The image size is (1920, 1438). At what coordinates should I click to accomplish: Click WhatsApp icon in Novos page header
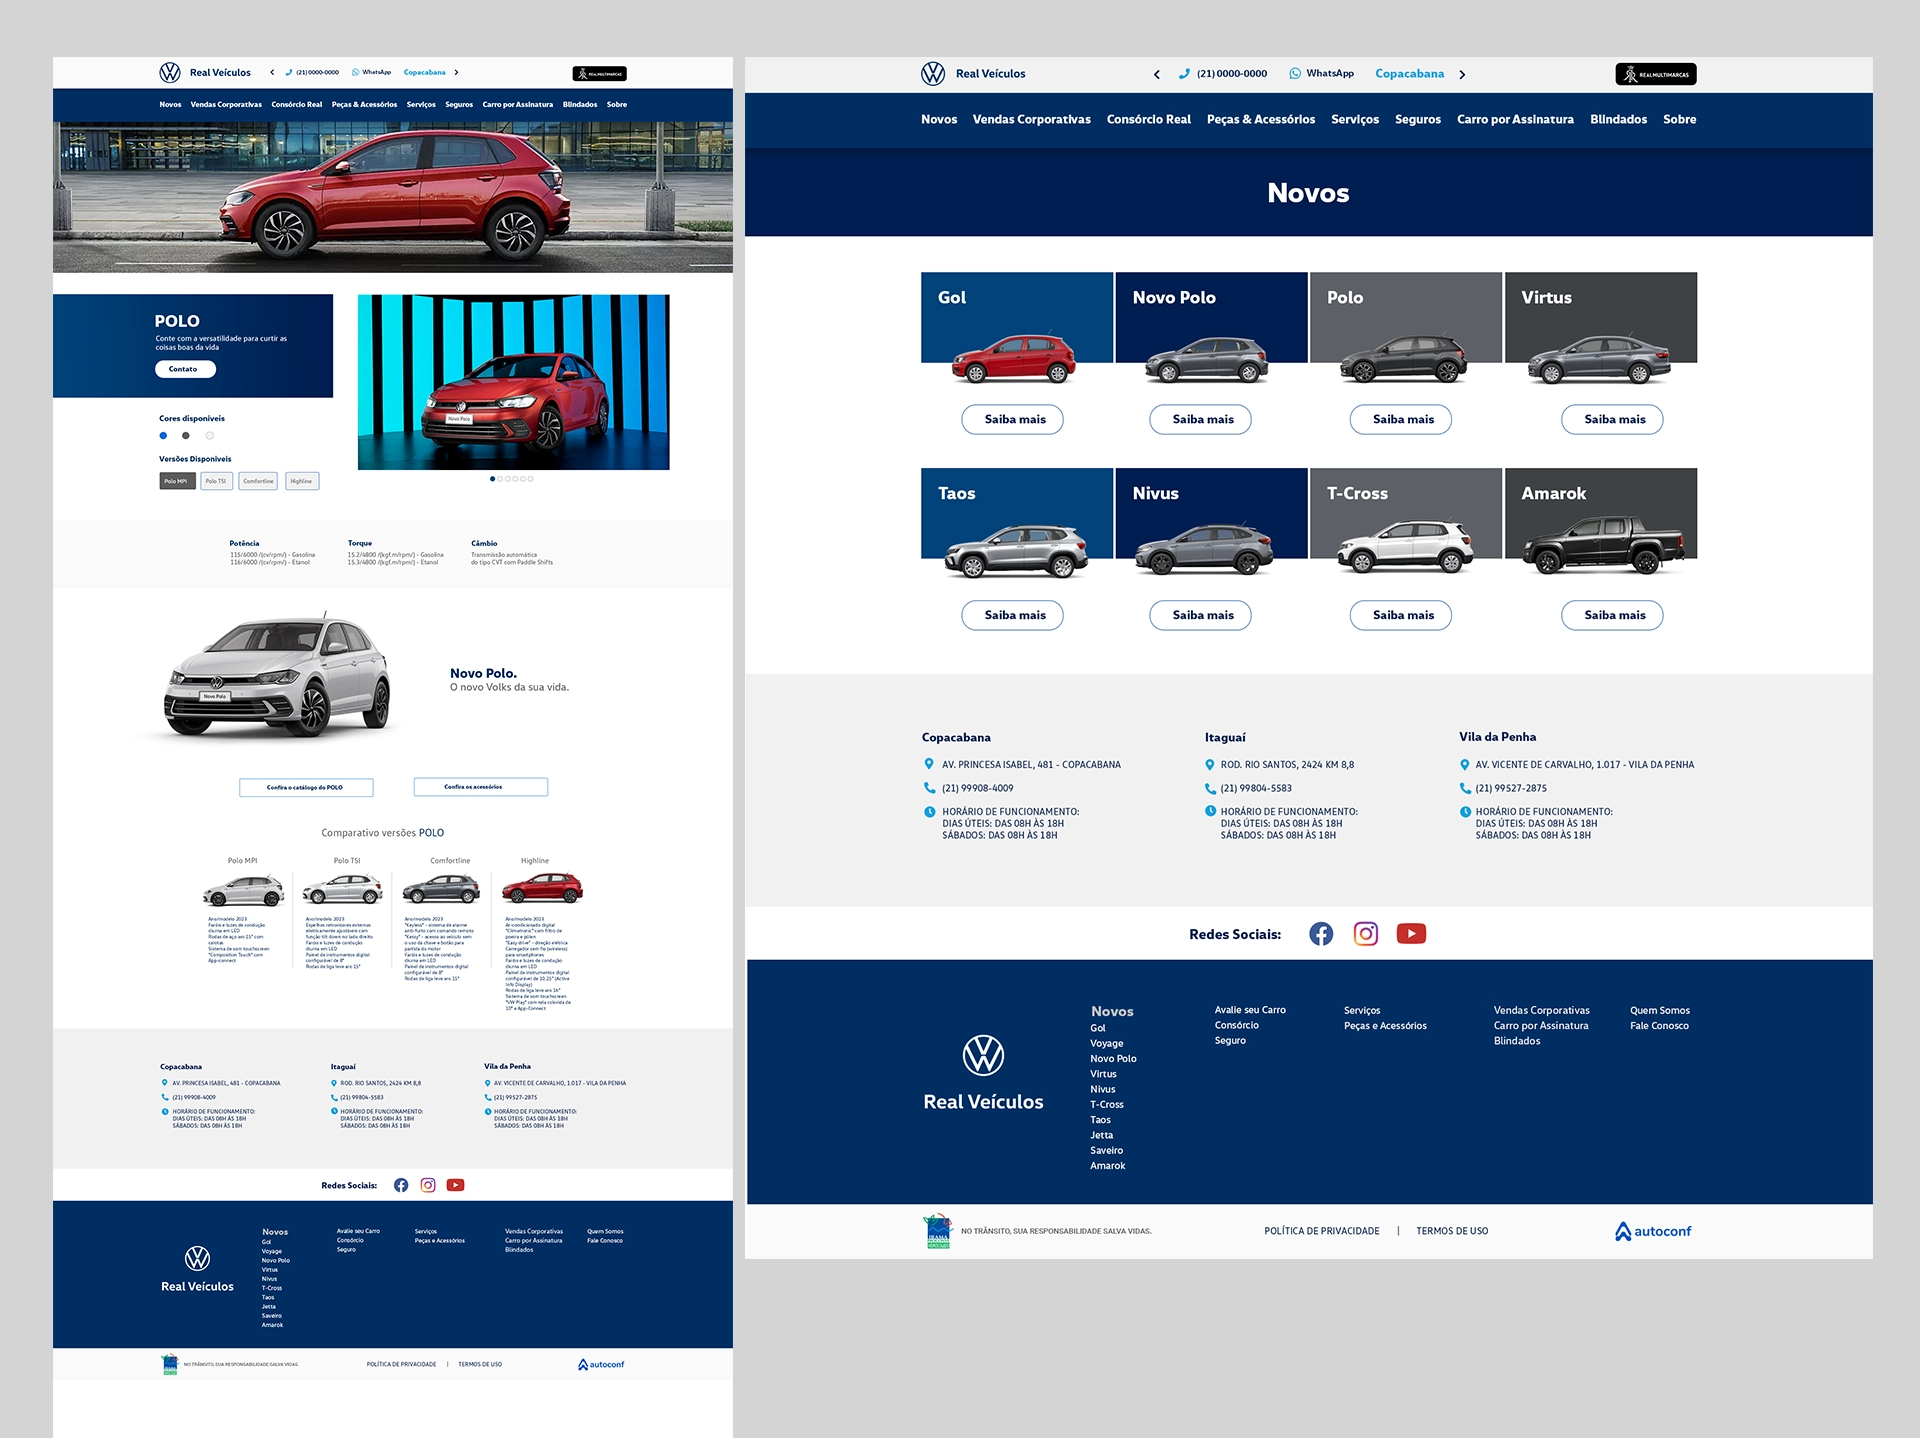click(x=1295, y=74)
